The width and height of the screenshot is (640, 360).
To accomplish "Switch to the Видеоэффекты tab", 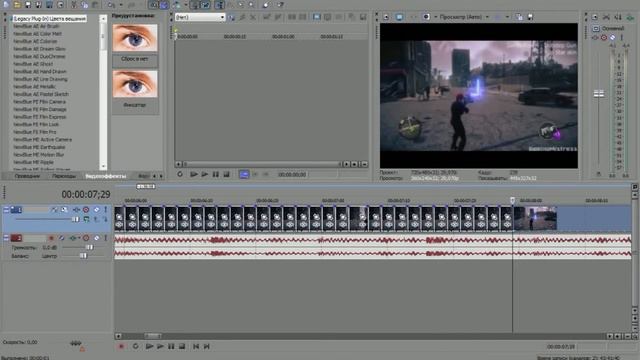I will point(106,176).
